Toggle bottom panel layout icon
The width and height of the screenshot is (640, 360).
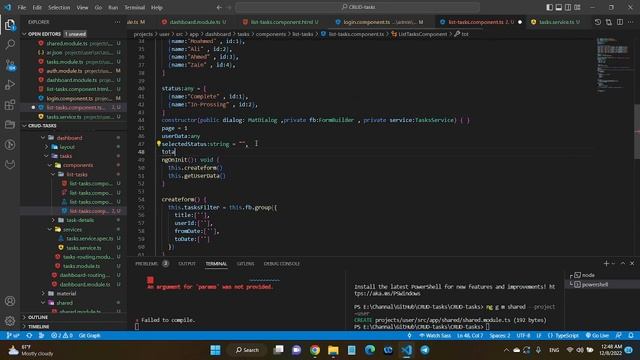click(x=559, y=7)
